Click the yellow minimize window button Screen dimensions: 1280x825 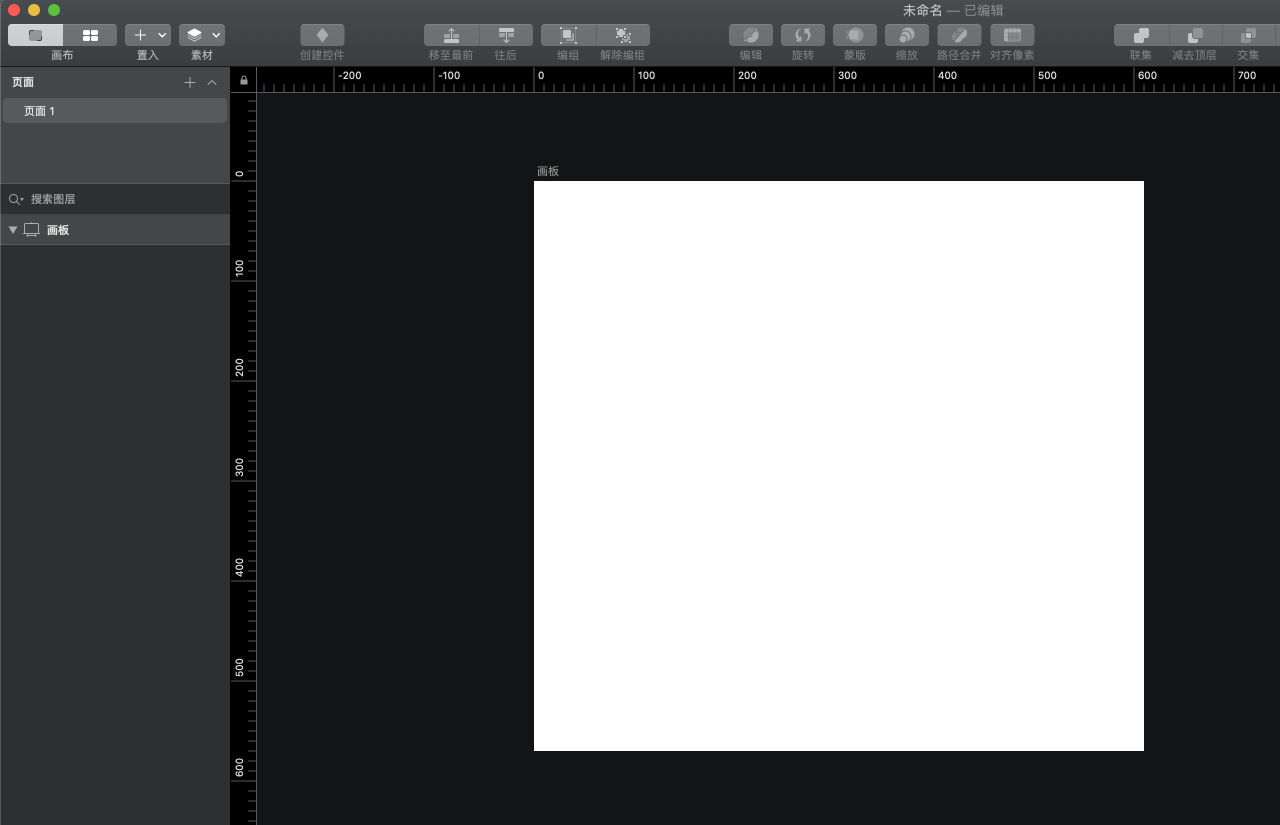point(34,10)
